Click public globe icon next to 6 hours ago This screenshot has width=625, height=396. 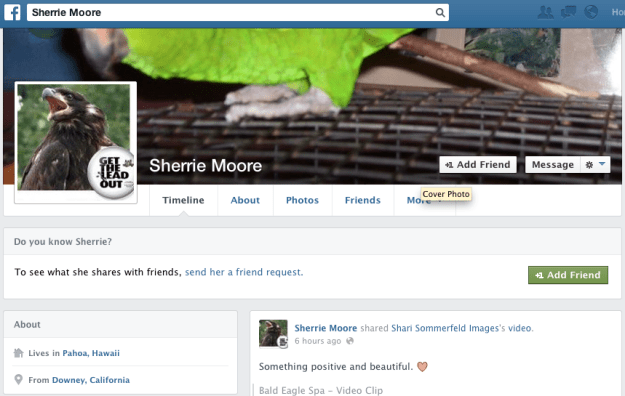(x=350, y=341)
